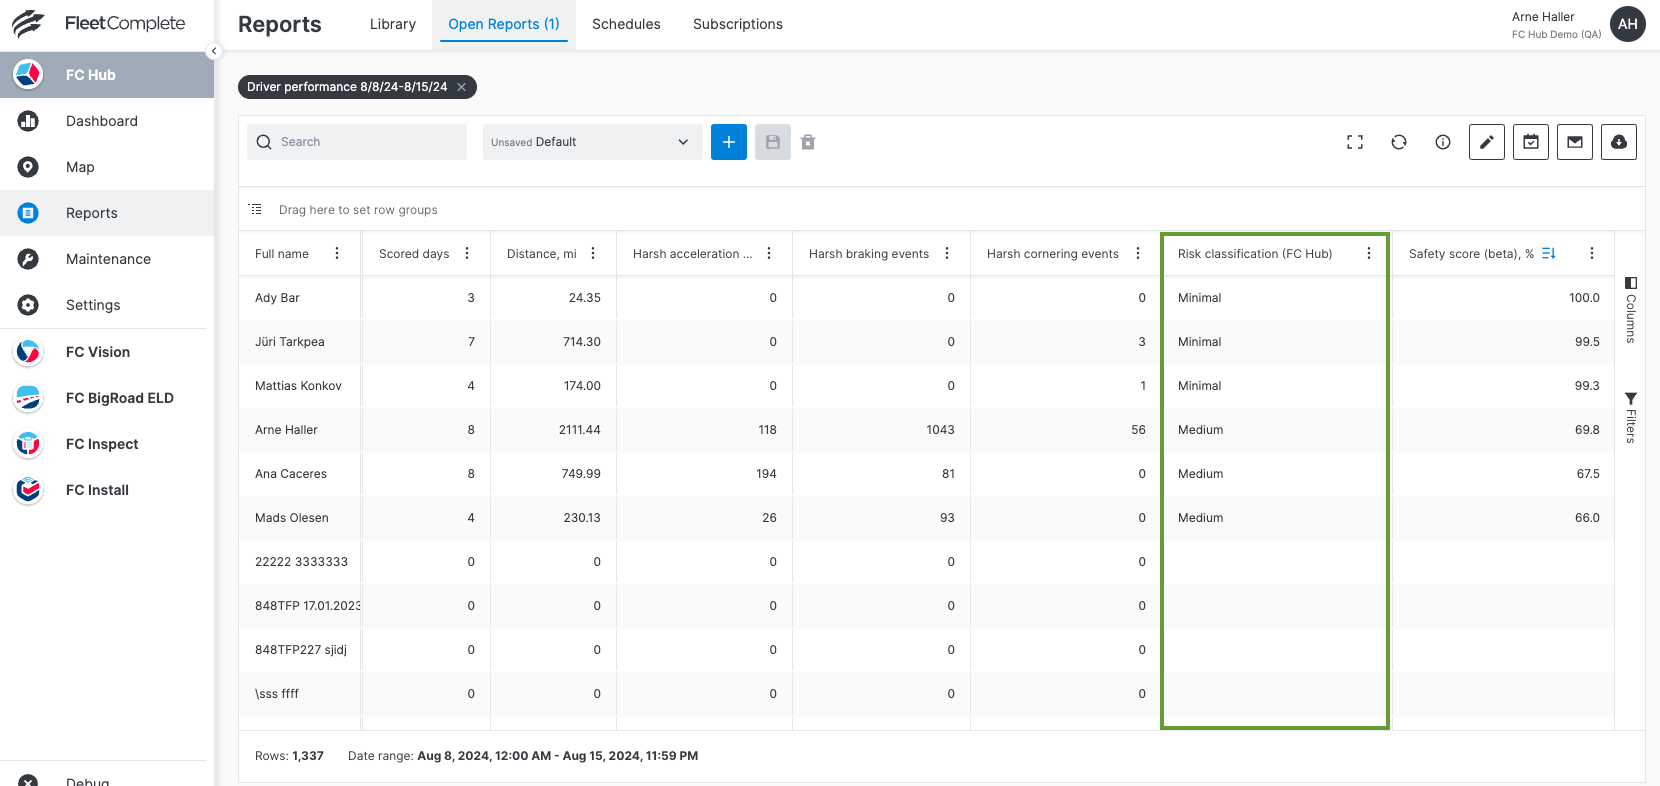Click the 2111.44 distance cell
The height and width of the screenshot is (786, 1660).
[554, 430]
